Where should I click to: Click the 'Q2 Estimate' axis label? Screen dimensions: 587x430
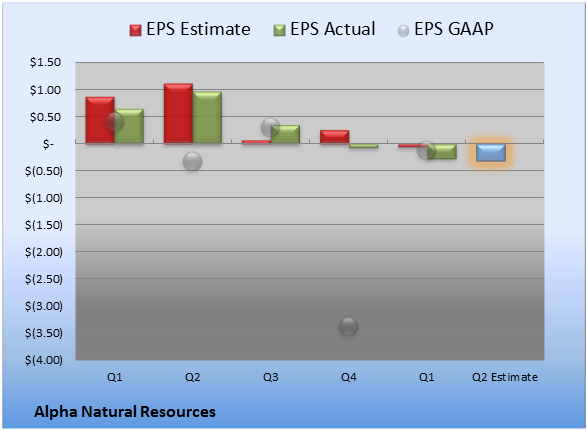tap(505, 377)
